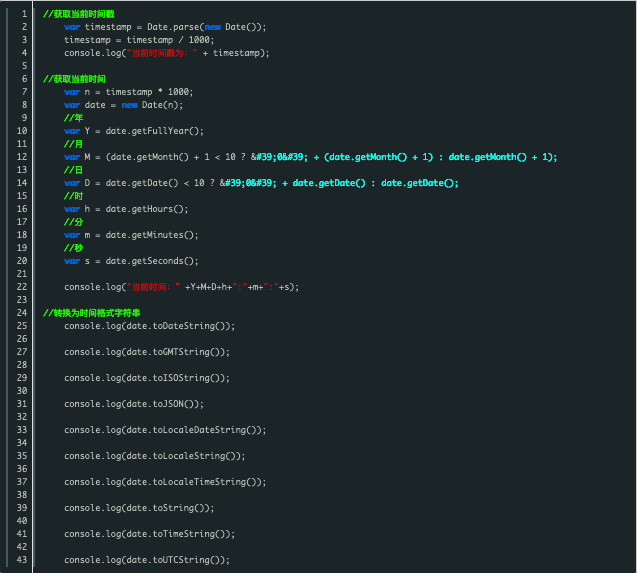Click the 'var D = date.getDate()' line

click(261, 183)
